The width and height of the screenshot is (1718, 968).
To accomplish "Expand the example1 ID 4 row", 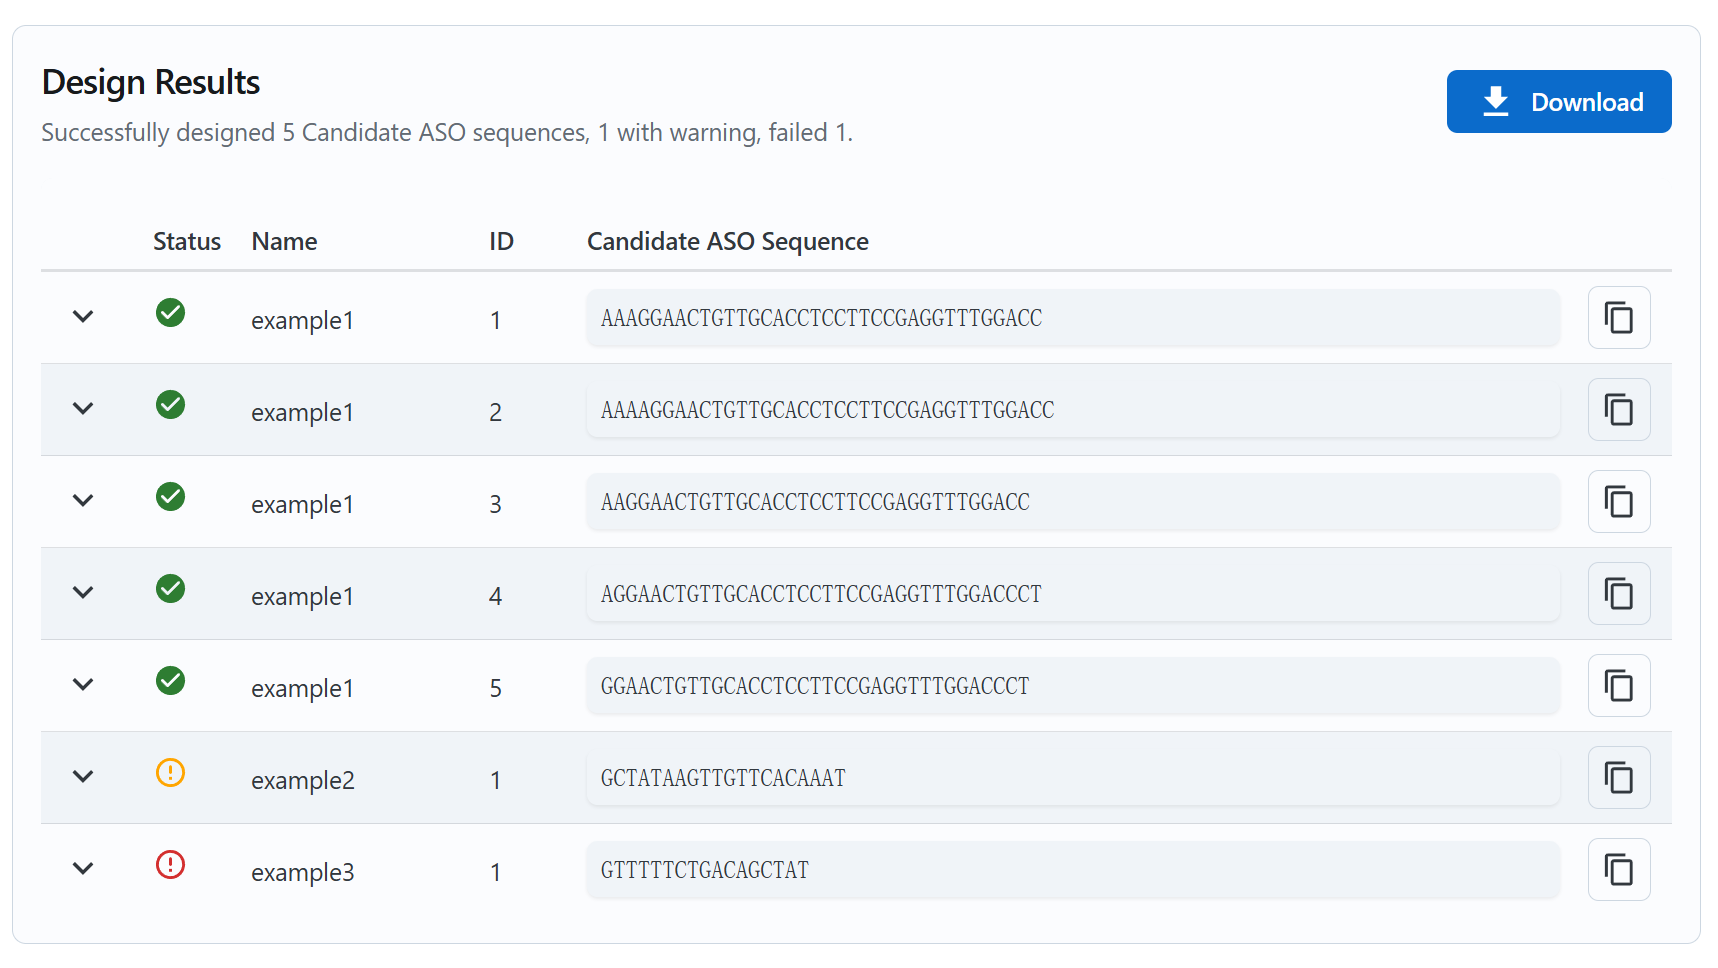I will coord(83,593).
